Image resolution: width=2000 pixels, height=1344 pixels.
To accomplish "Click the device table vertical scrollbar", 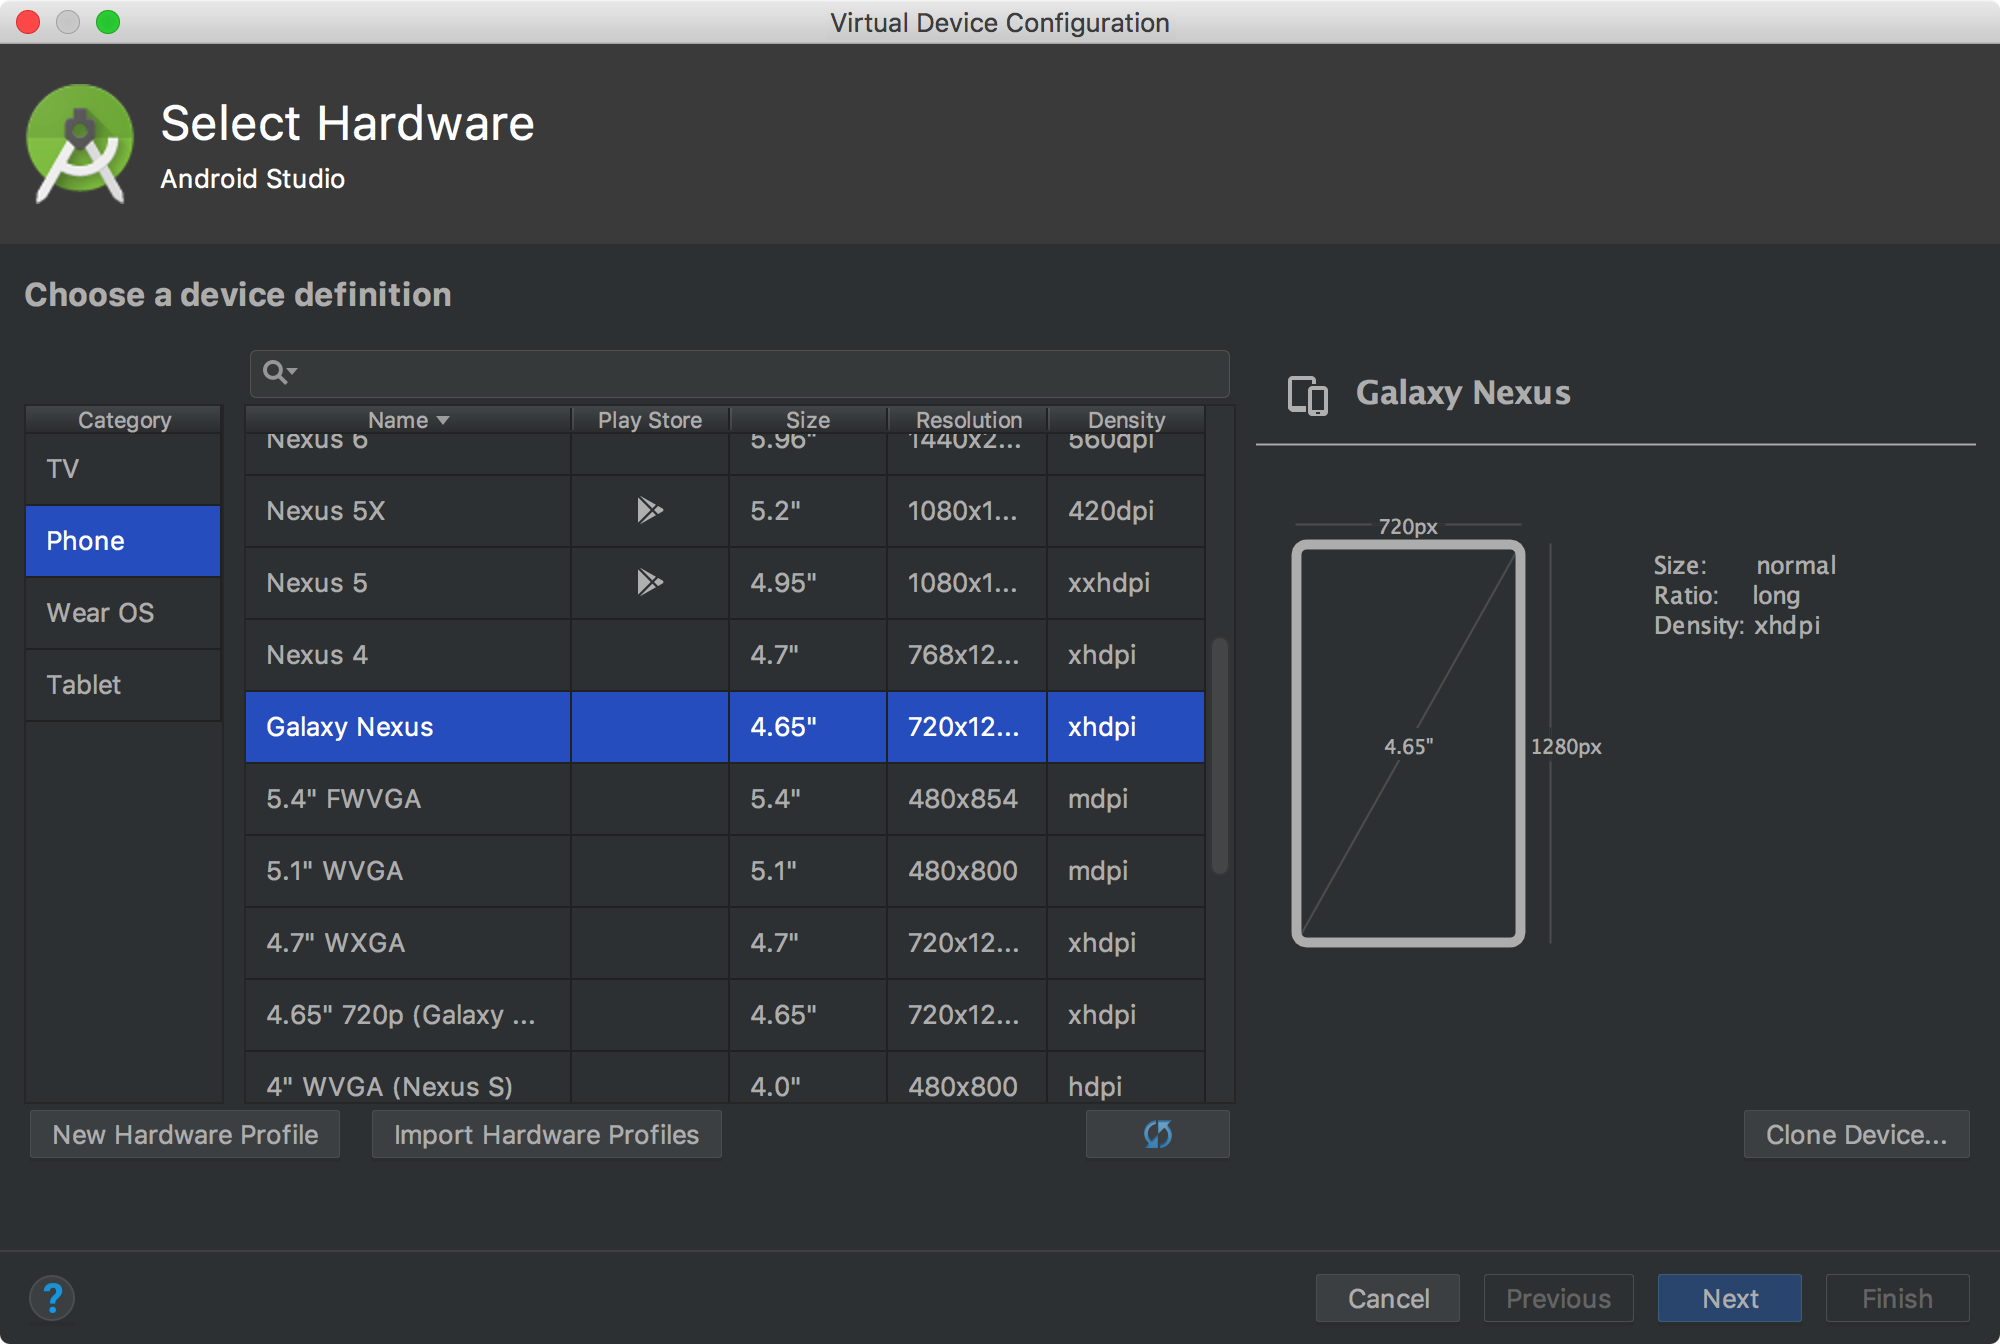I will (1220, 756).
